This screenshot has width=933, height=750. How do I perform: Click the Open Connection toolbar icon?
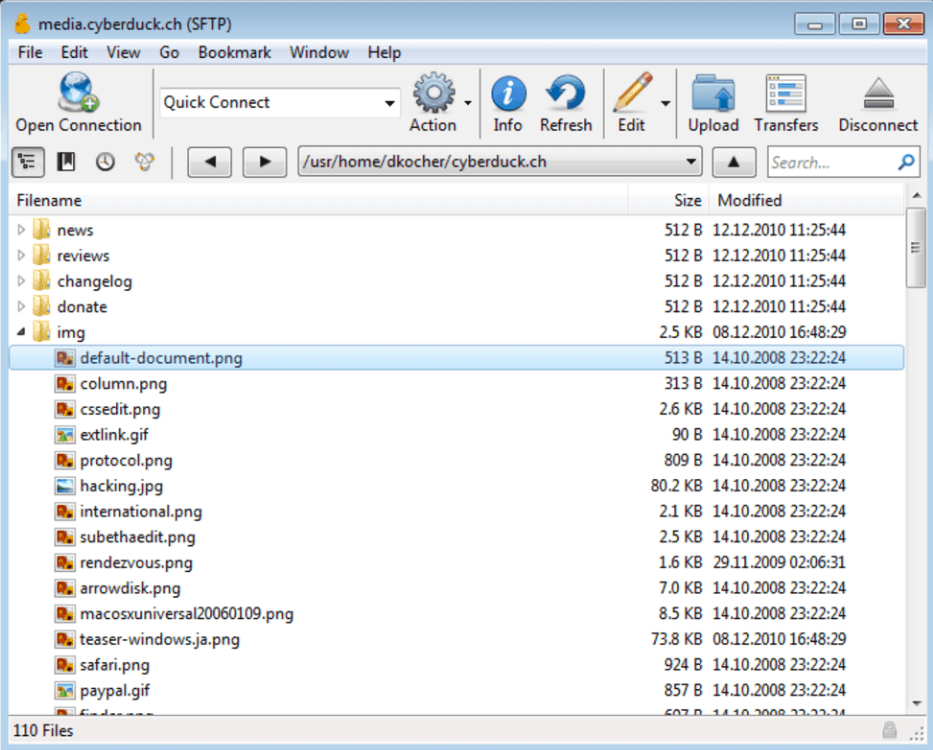78,94
